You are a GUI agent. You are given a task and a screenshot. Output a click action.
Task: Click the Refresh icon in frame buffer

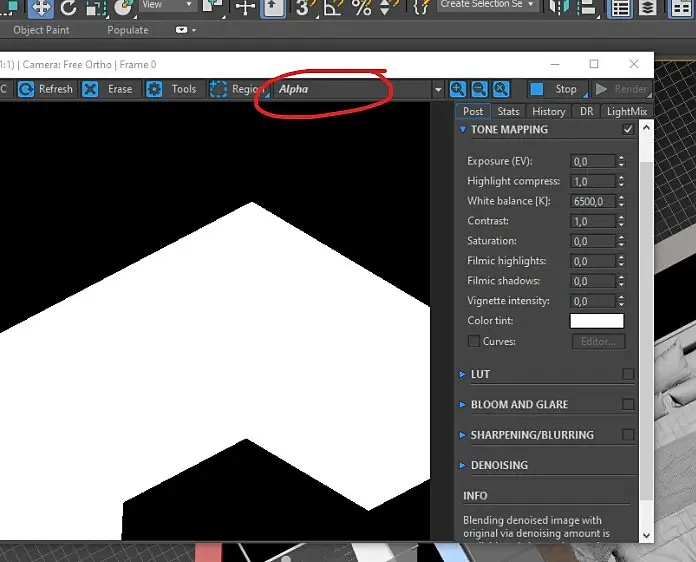pos(24,89)
